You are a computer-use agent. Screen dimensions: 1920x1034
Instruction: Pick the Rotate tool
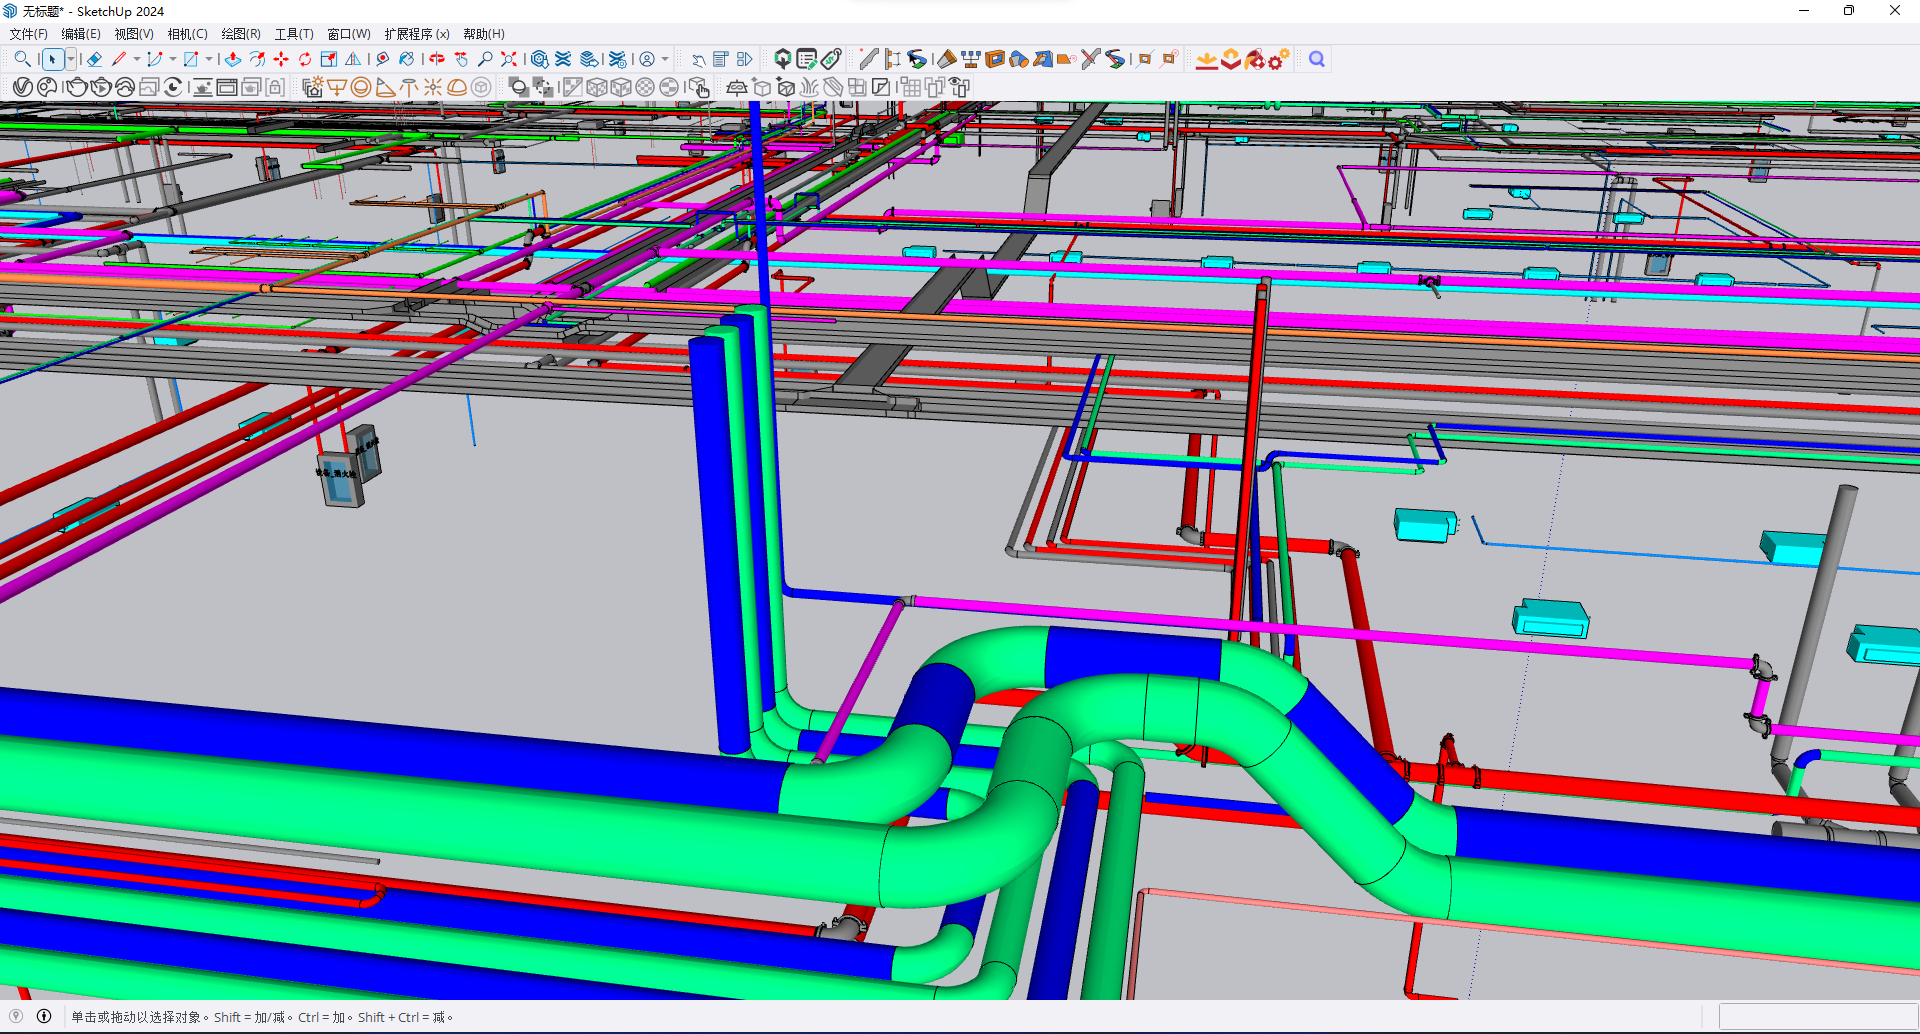305,60
